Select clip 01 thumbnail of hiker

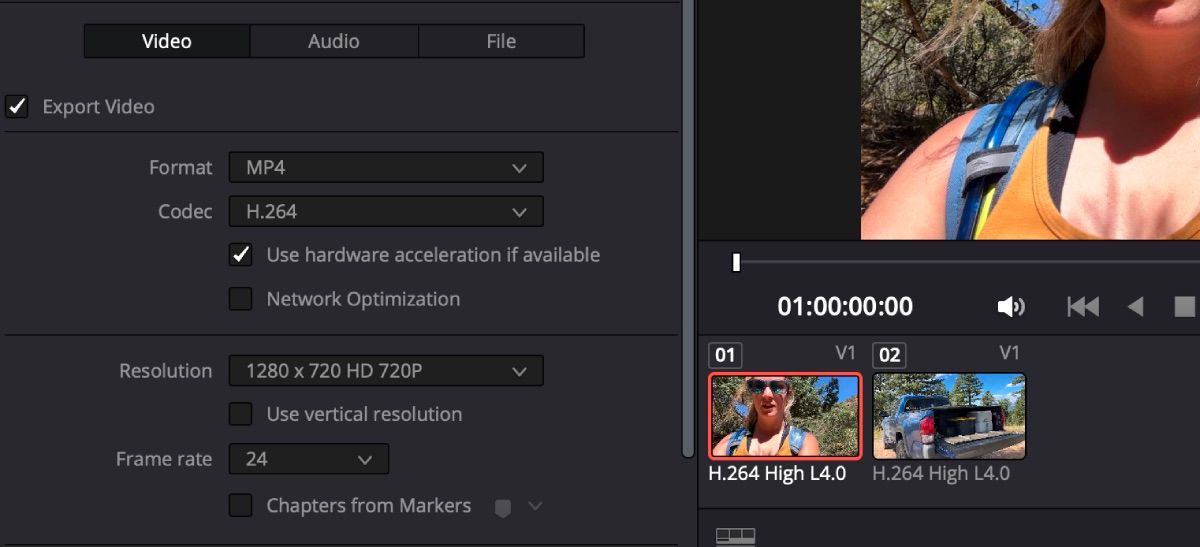785,416
